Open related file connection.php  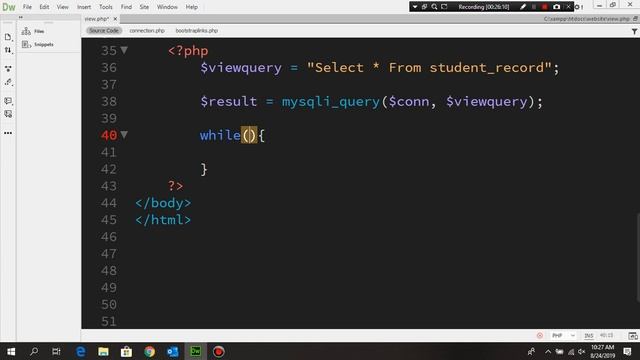(x=147, y=31)
